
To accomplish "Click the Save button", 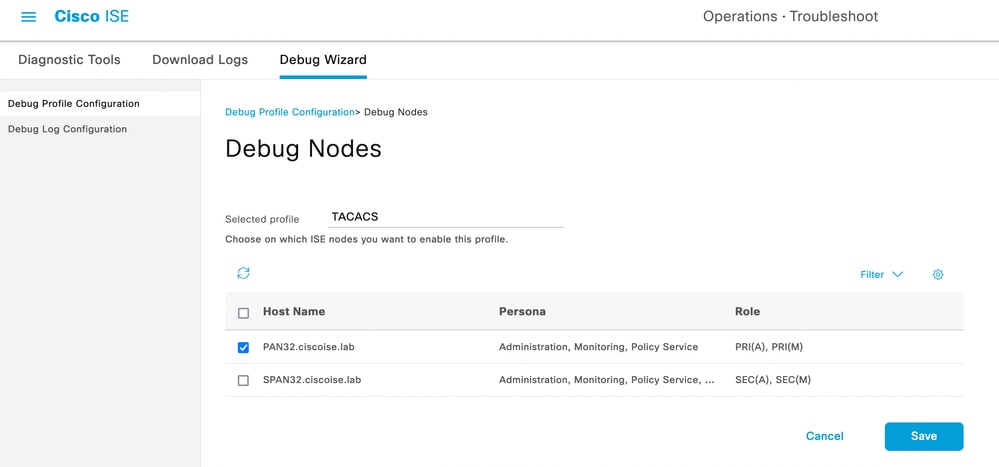I will (924, 436).
